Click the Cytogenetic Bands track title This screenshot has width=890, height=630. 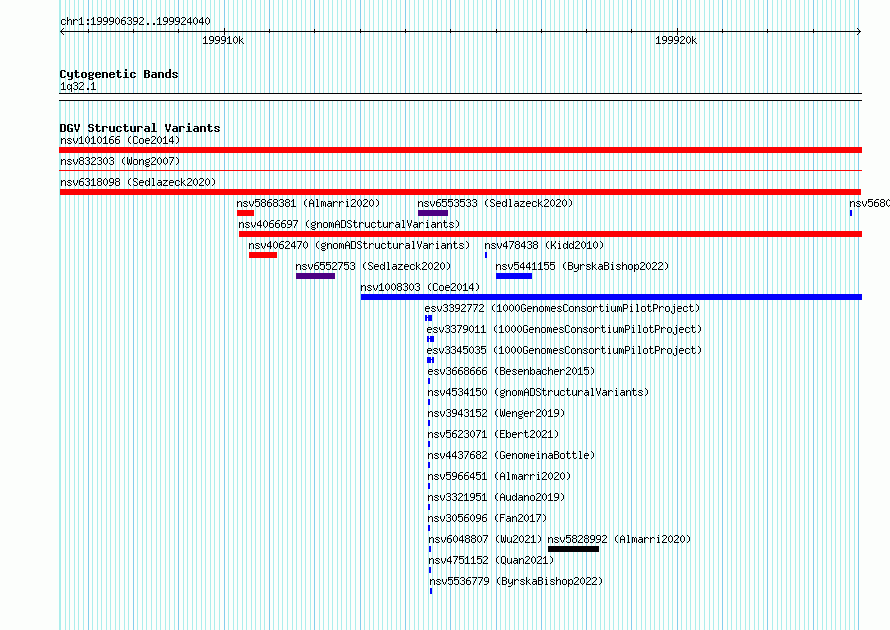pos(119,74)
